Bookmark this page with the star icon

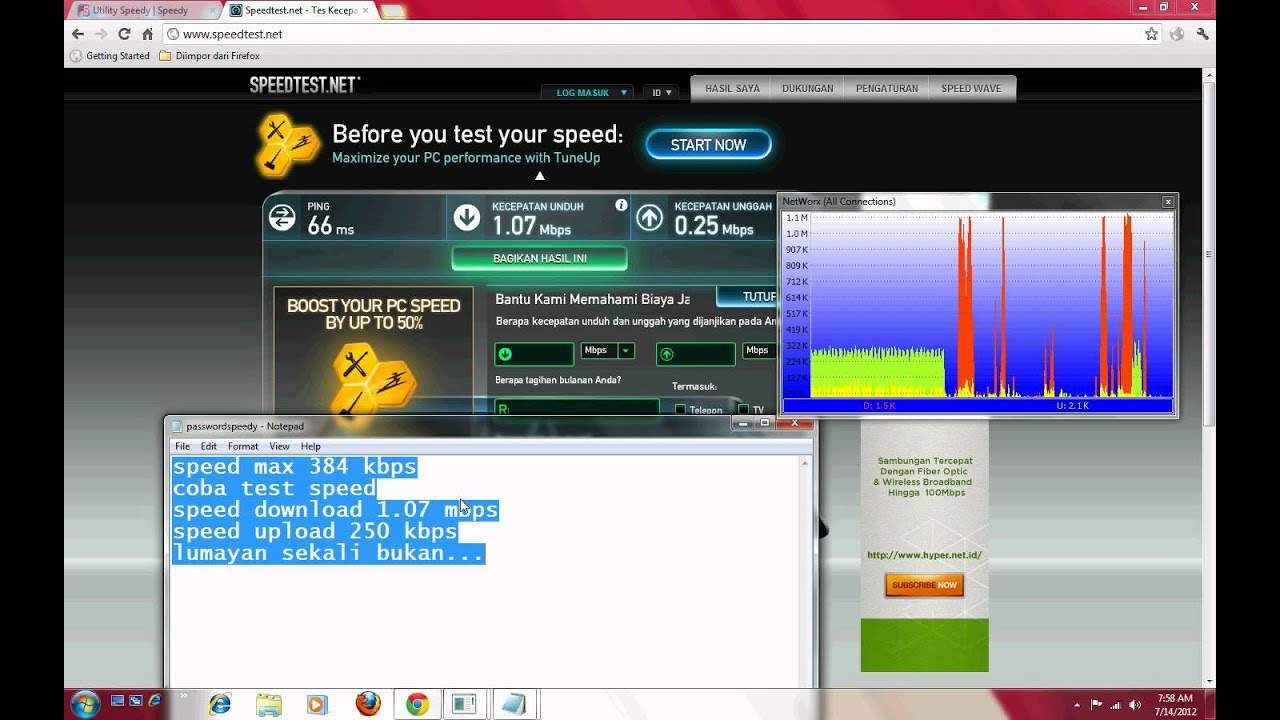(1151, 34)
